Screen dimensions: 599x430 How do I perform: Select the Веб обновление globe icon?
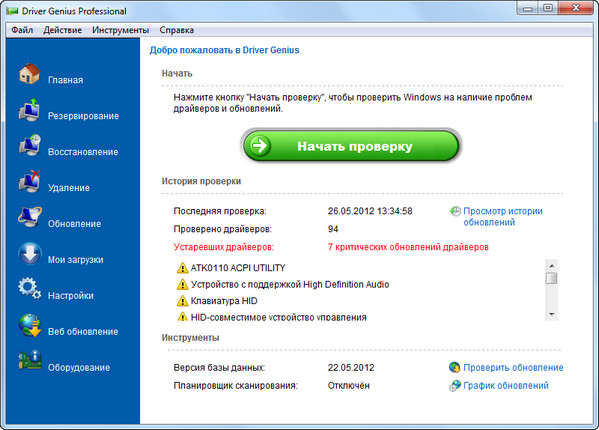(30, 325)
